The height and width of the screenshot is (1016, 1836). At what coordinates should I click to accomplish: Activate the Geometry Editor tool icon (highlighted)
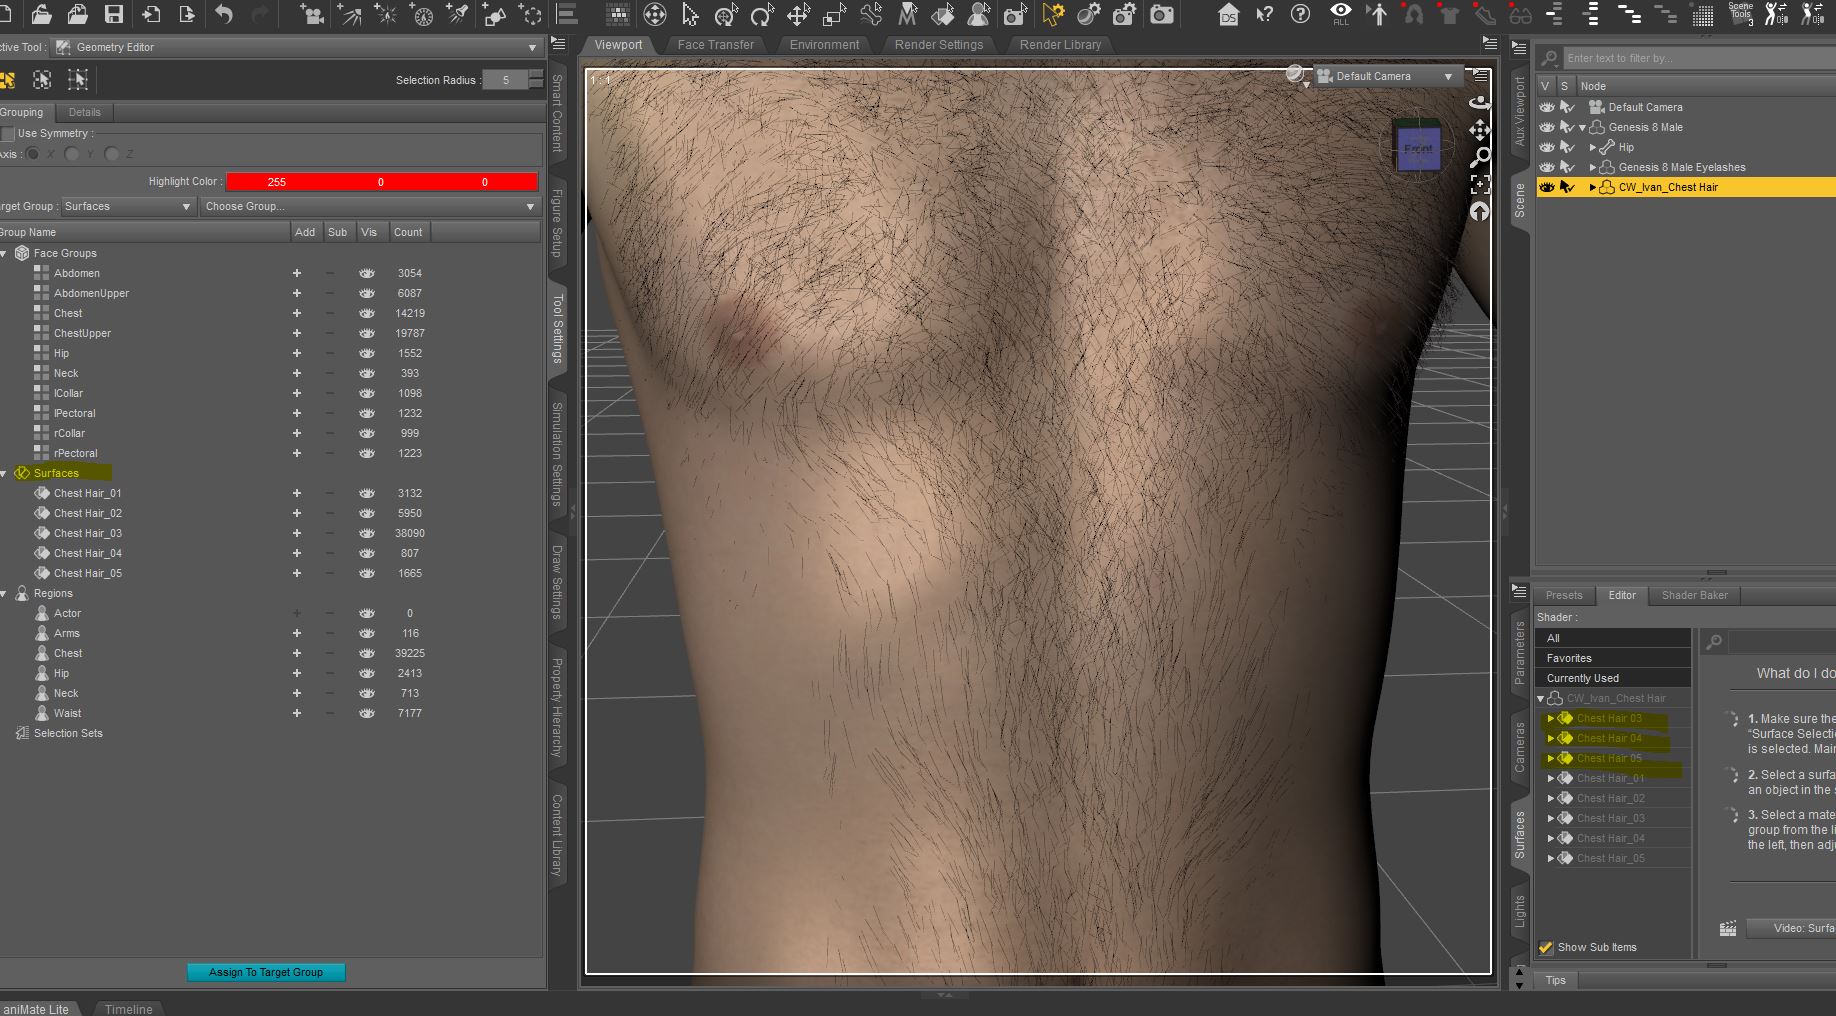coord(1053,14)
